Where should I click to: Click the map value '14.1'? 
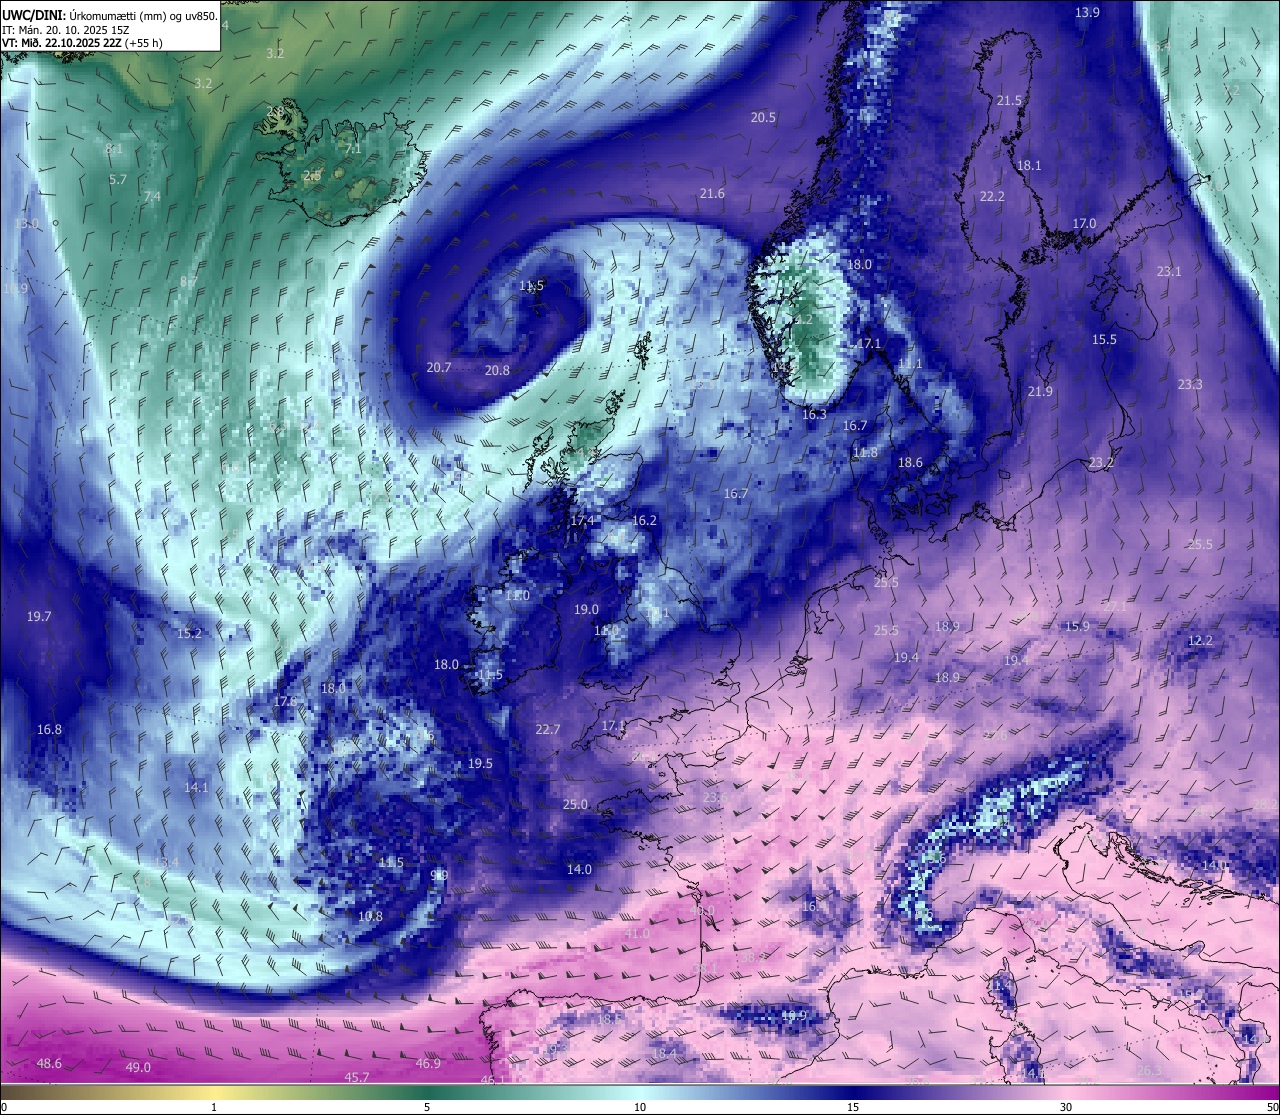pyautogui.click(x=196, y=787)
